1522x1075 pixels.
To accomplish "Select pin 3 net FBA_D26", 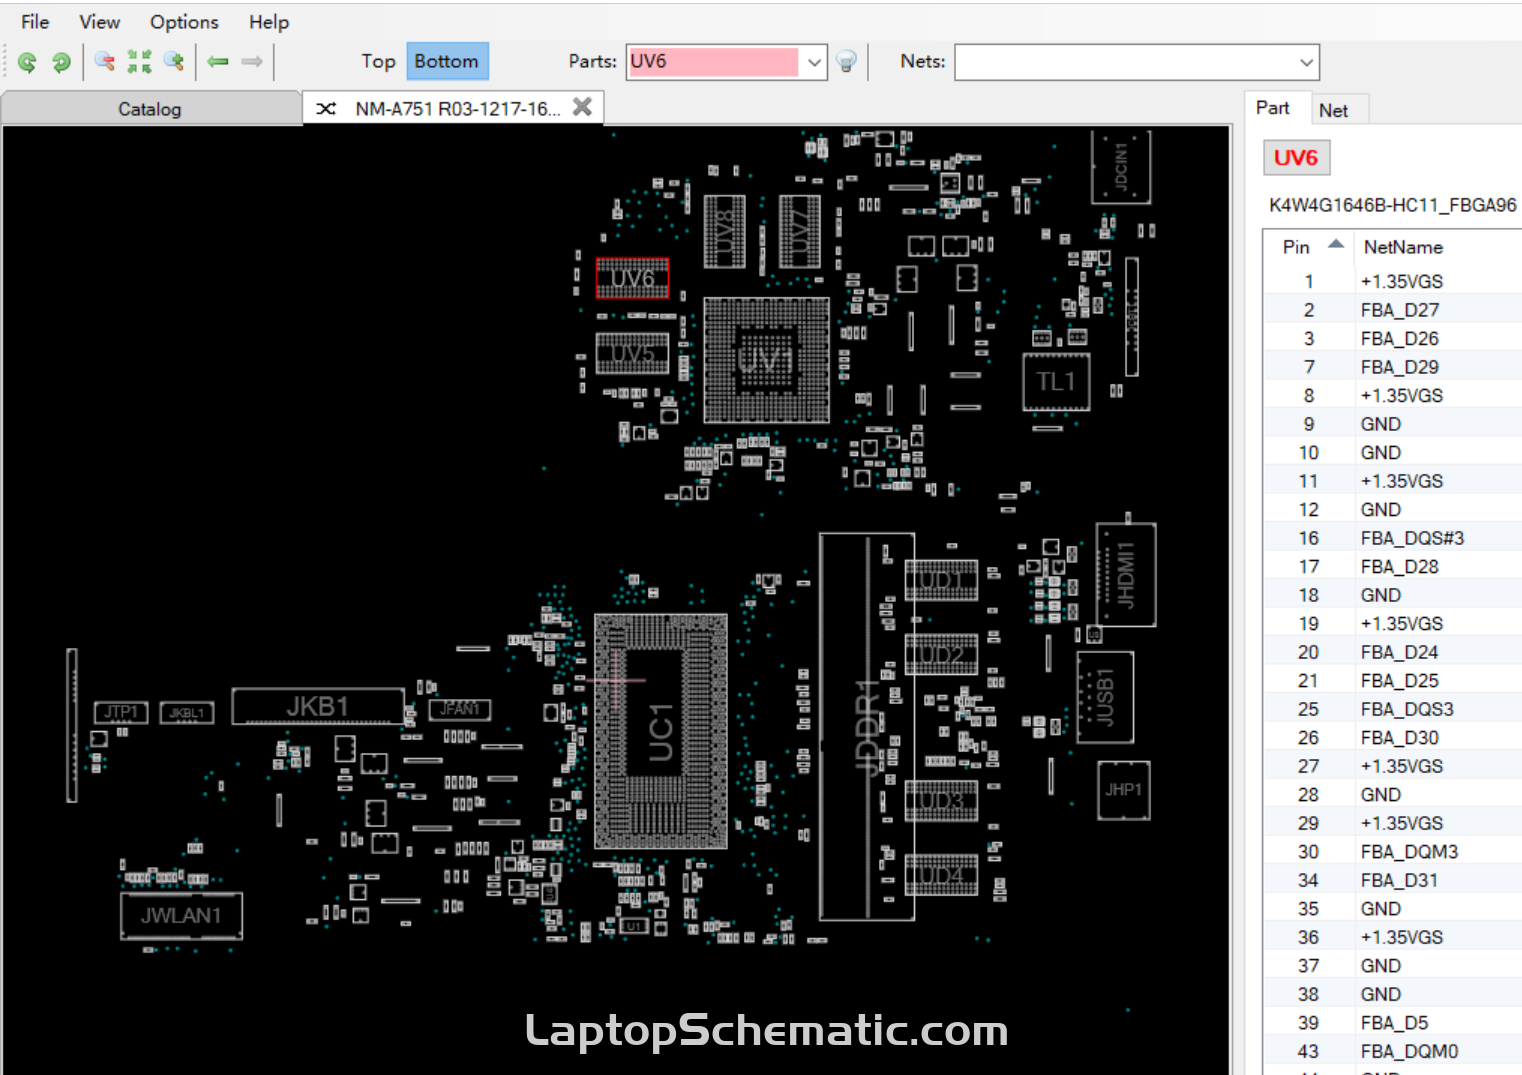I will tap(1392, 338).
